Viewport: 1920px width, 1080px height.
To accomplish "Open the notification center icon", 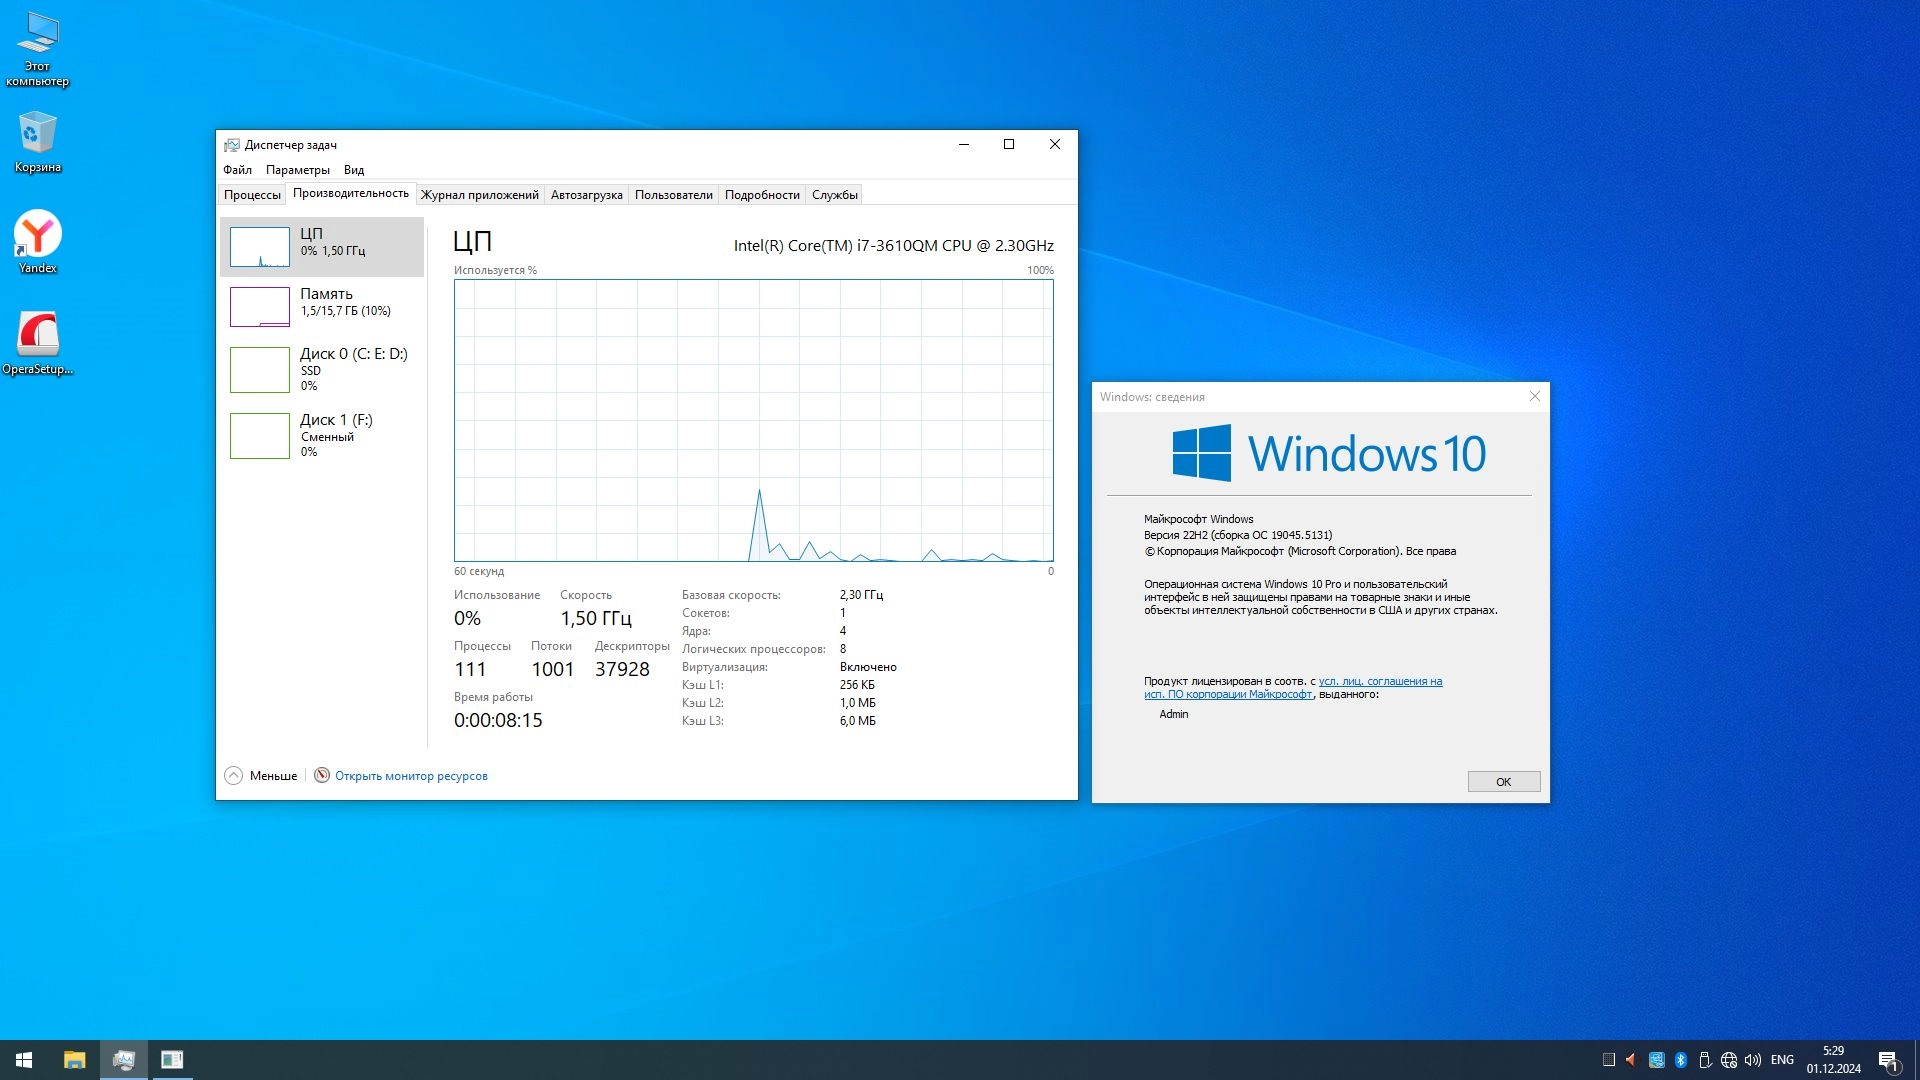I will point(1888,1060).
